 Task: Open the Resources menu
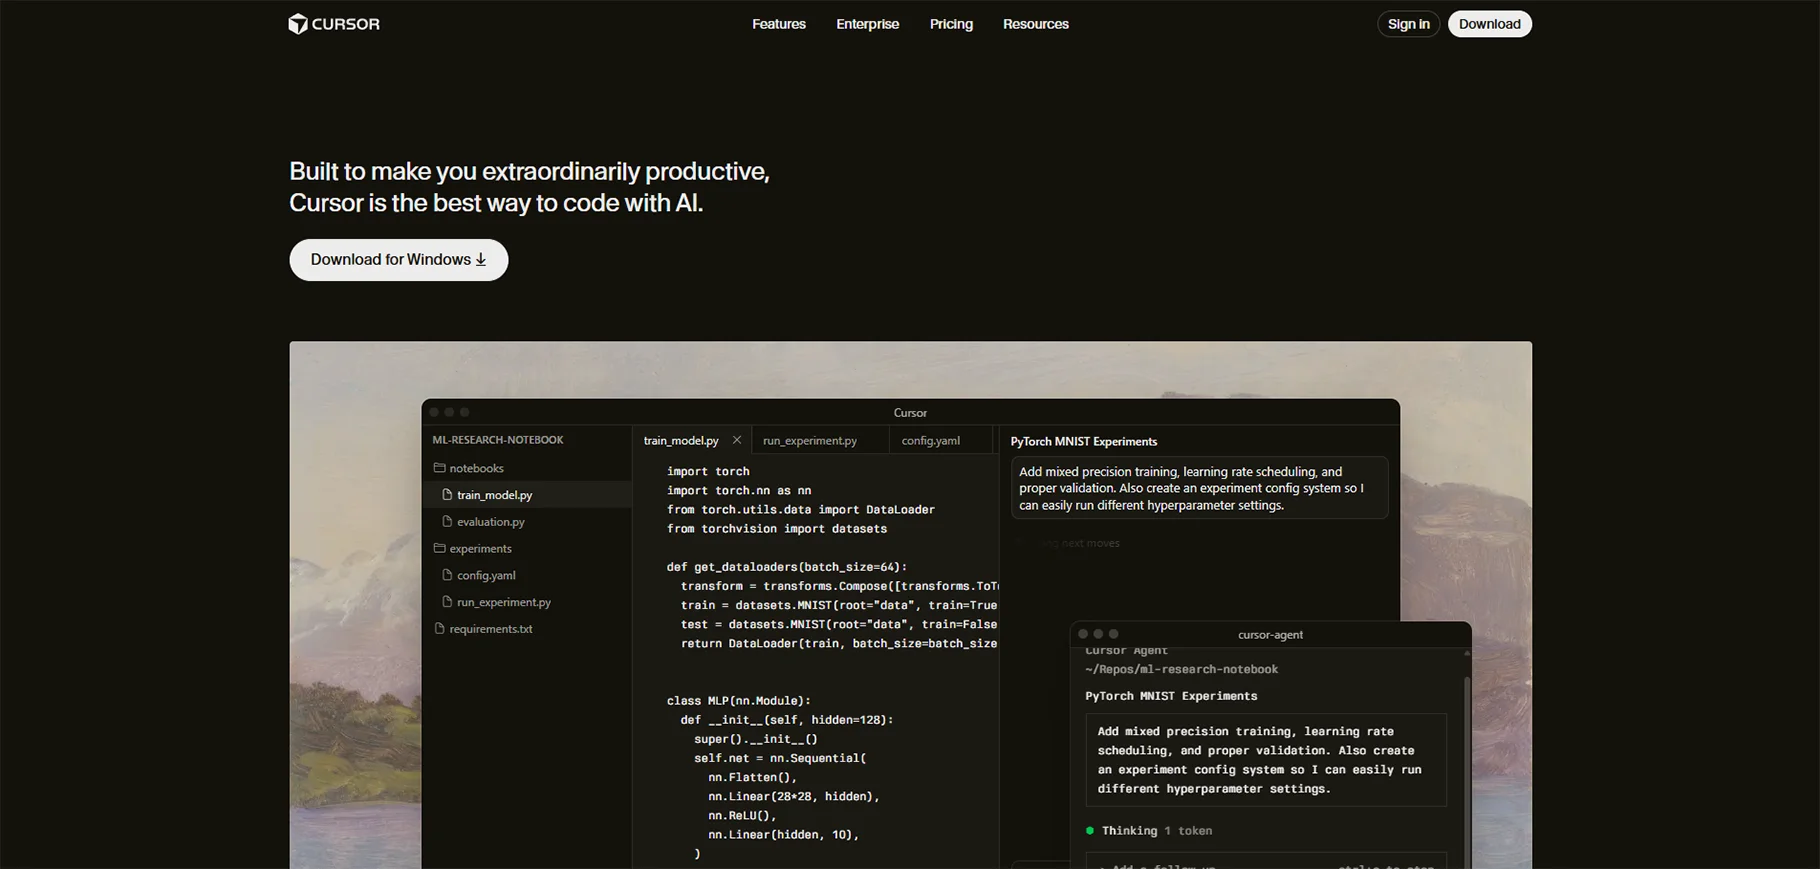[1035, 24]
